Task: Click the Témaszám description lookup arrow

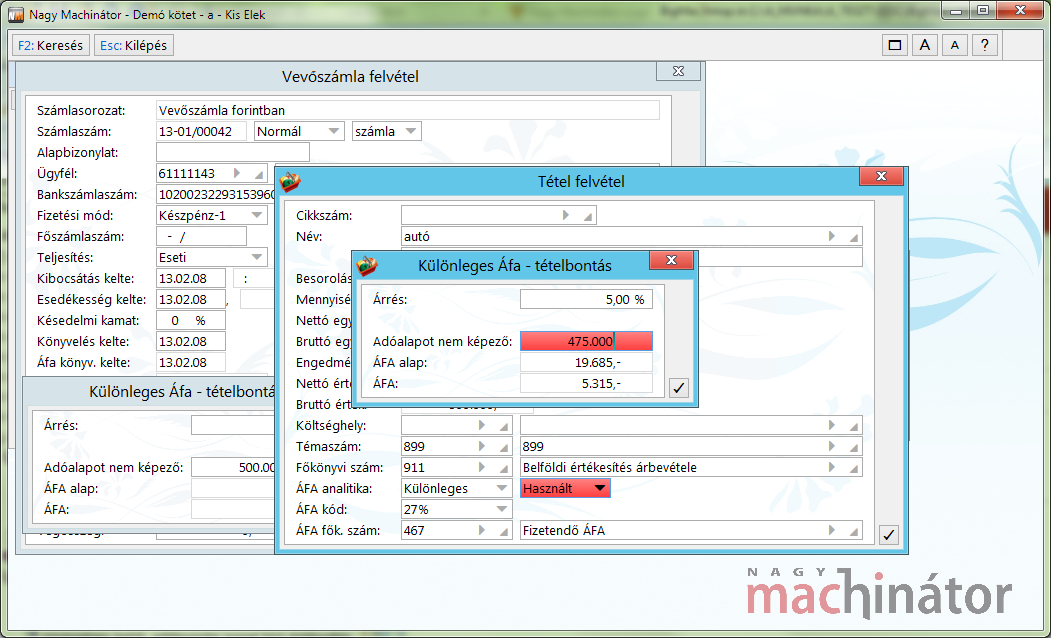Action: pyautogui.click(x=832, y=446)
